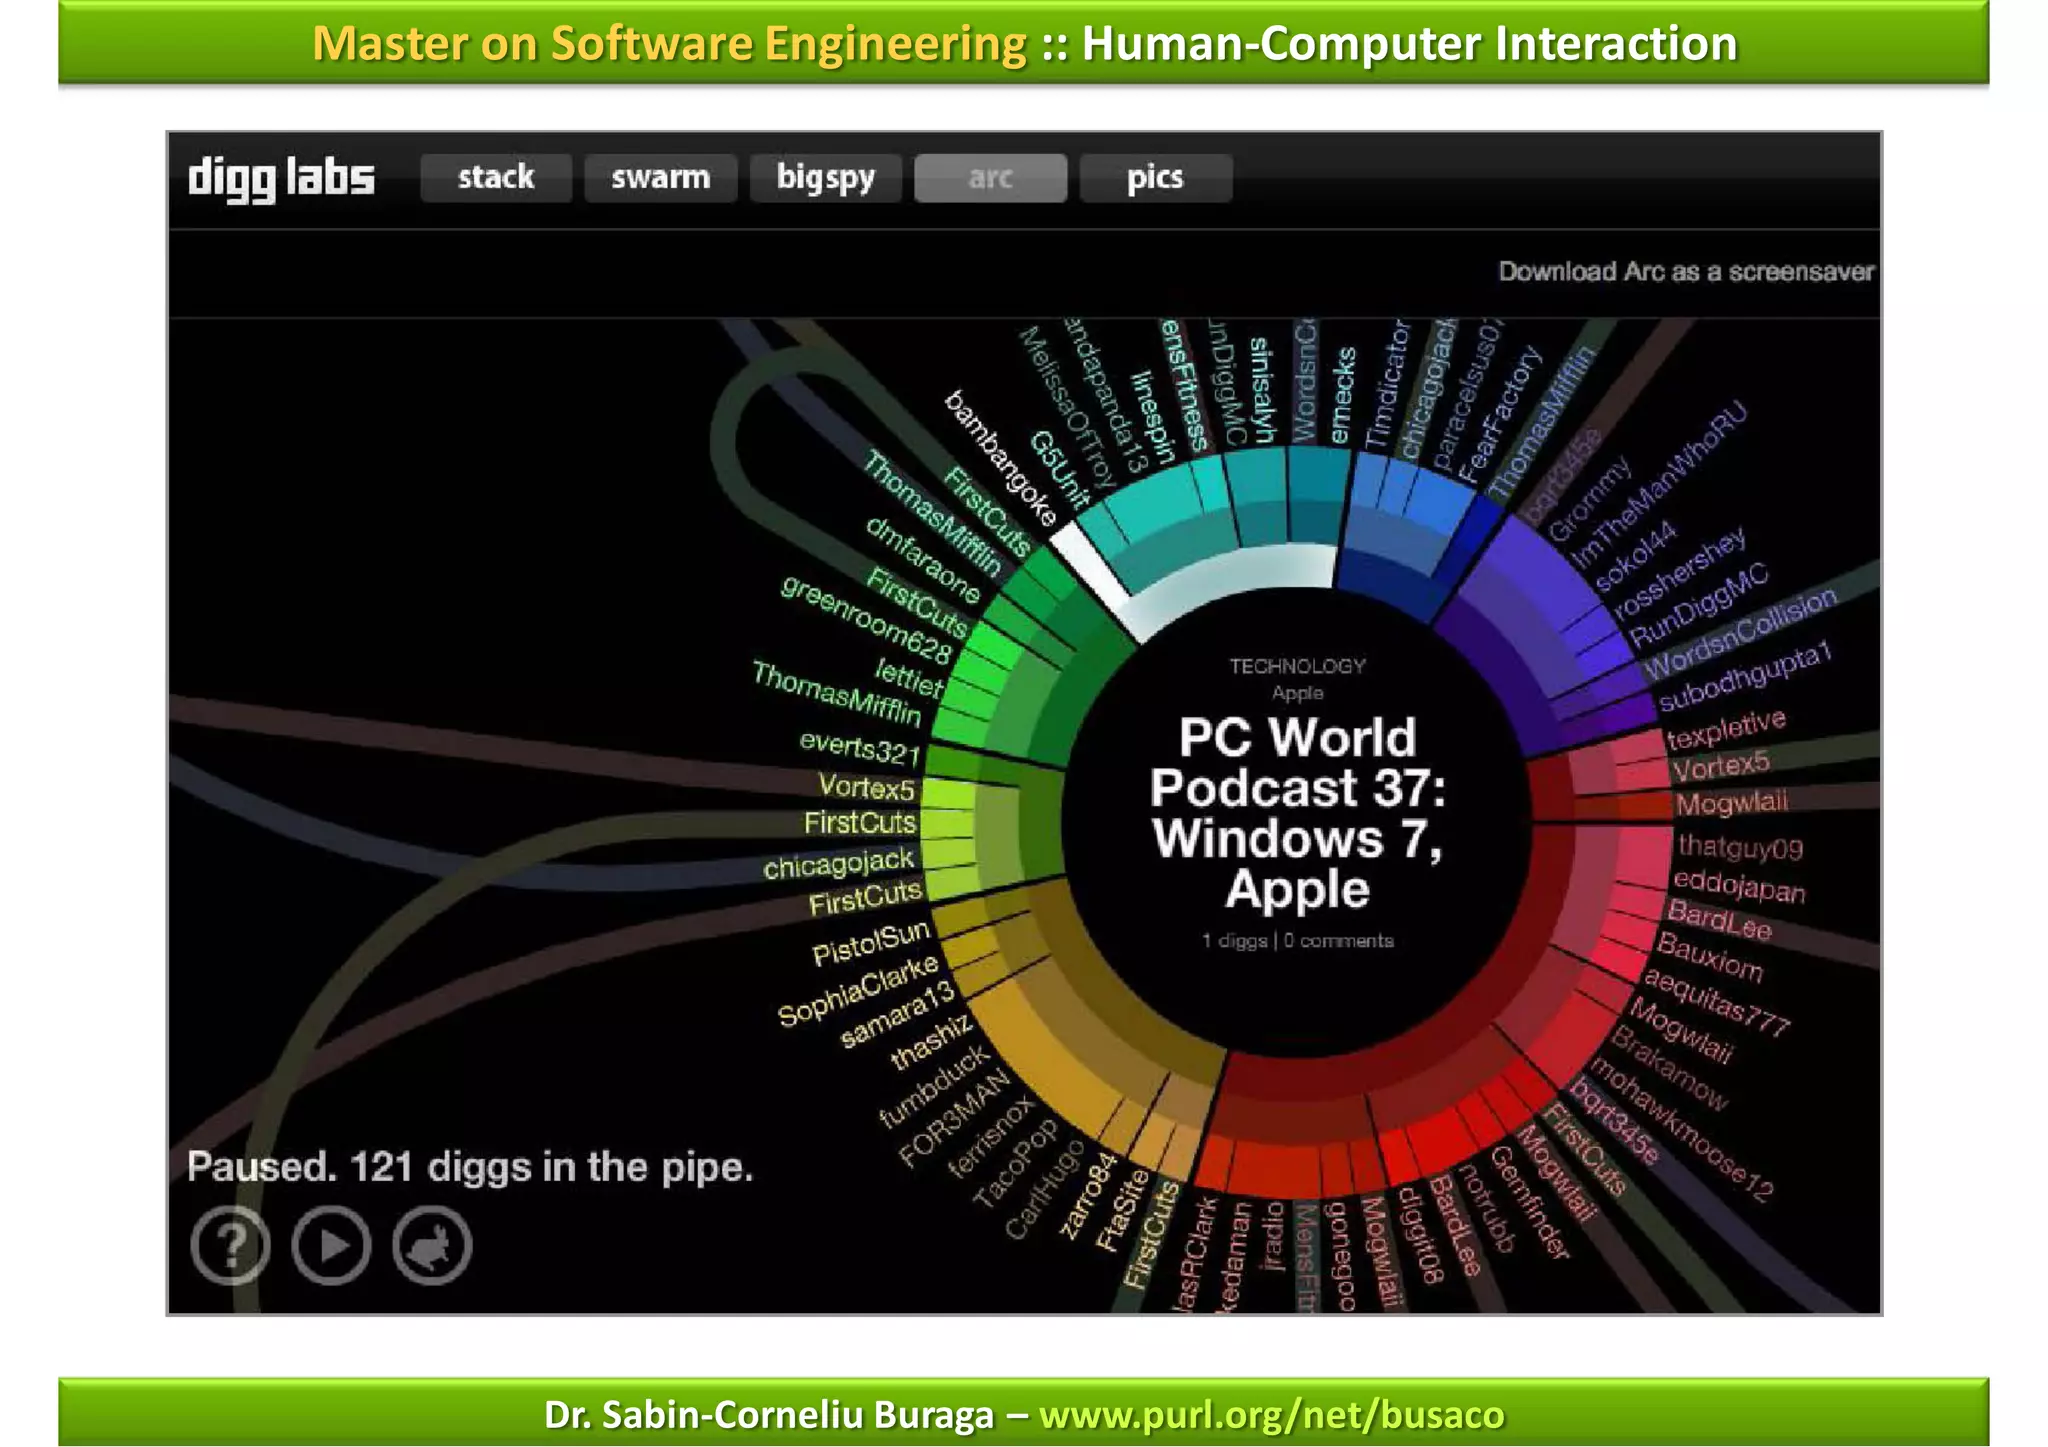Open the PC World Podcast 37 story title
Viewport: 2048px width, 1447px height.
coord(1297,813)
